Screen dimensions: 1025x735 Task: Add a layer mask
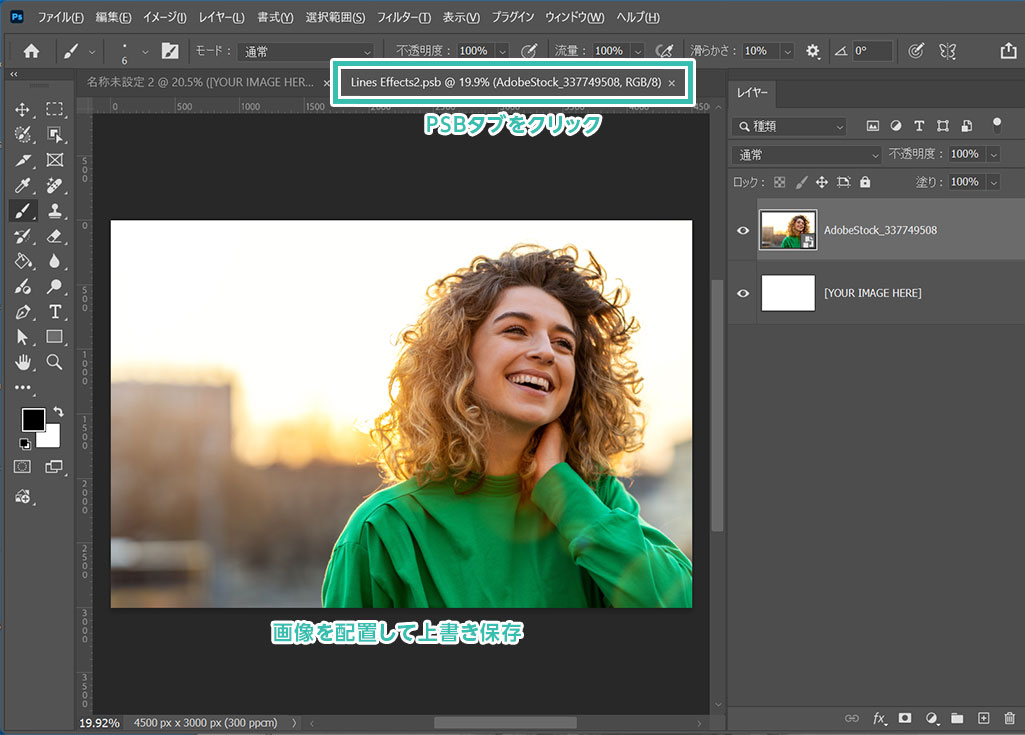[905, 718]
